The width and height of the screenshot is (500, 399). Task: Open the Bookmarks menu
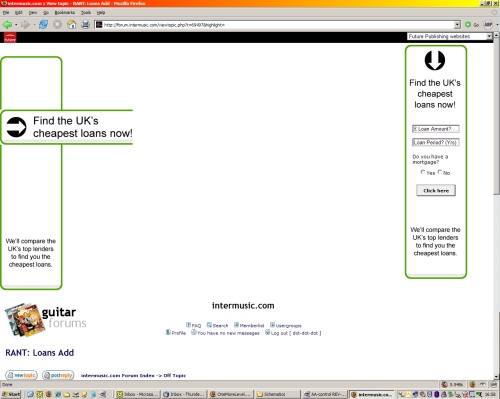65,12
